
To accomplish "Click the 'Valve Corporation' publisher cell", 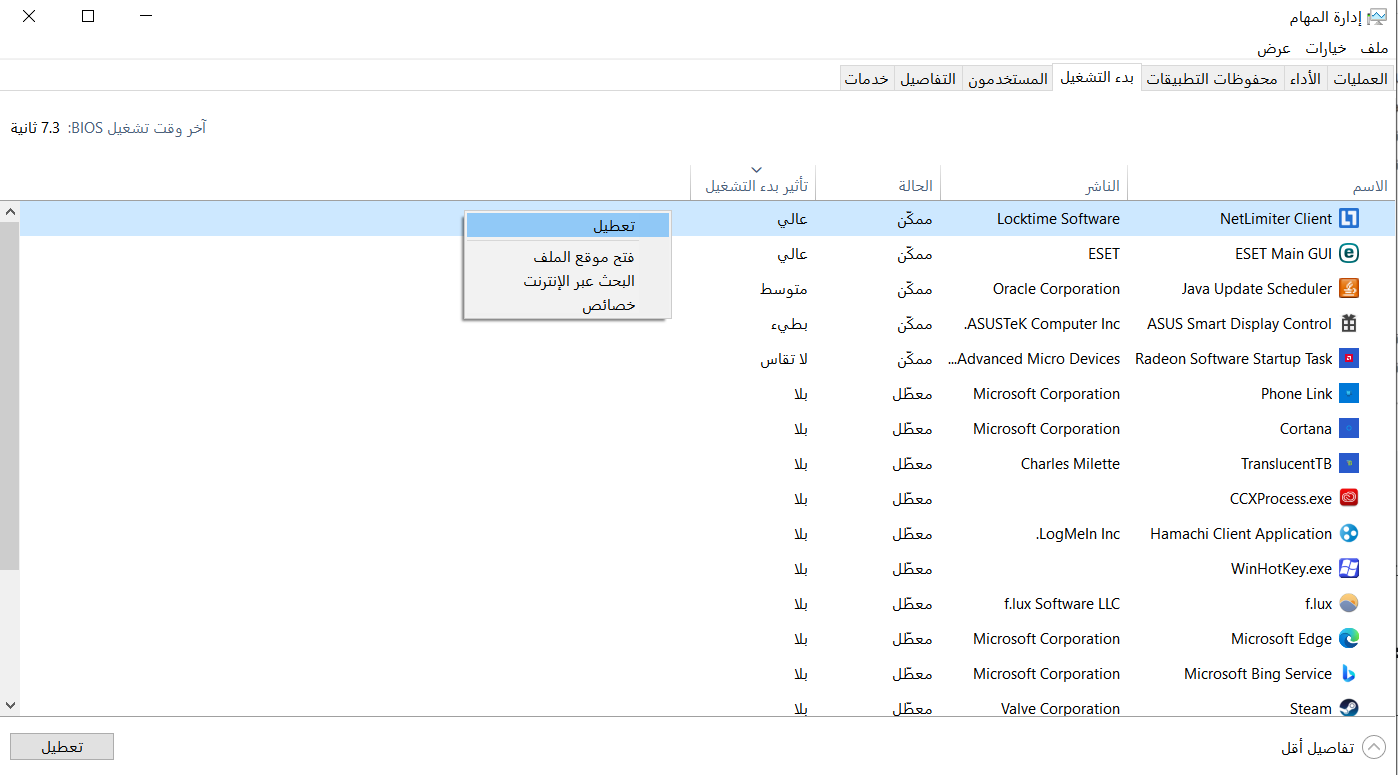I will (x=1060, y=709).
